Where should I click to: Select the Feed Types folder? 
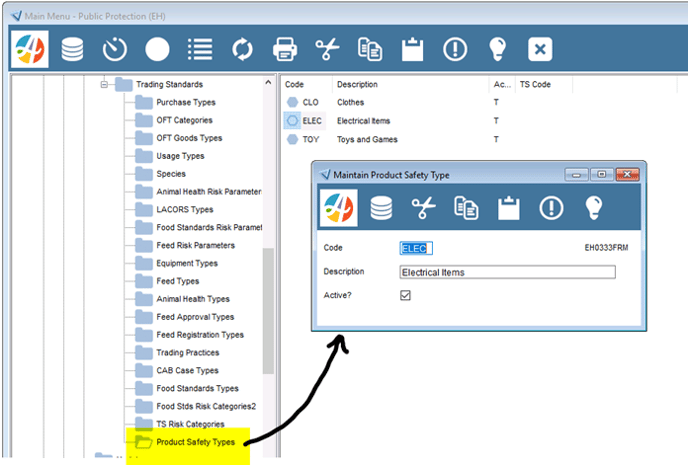178,281
